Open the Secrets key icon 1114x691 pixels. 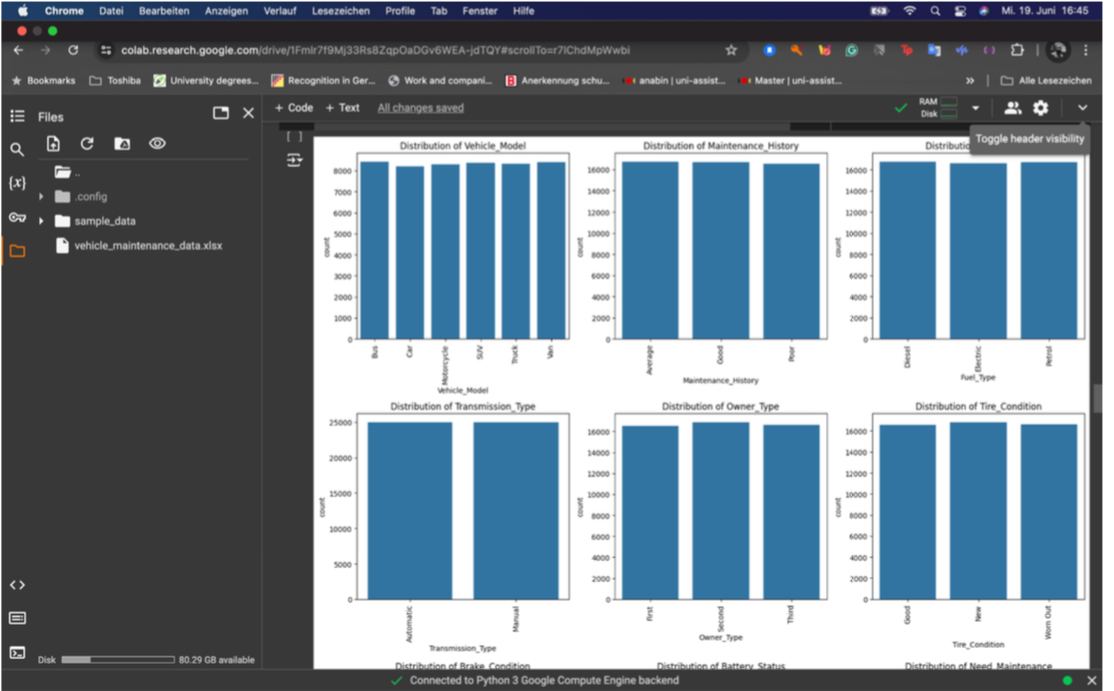coord(17,217)
